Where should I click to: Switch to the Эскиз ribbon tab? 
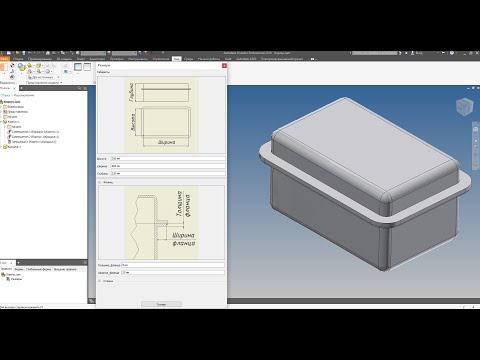(80, 59)
